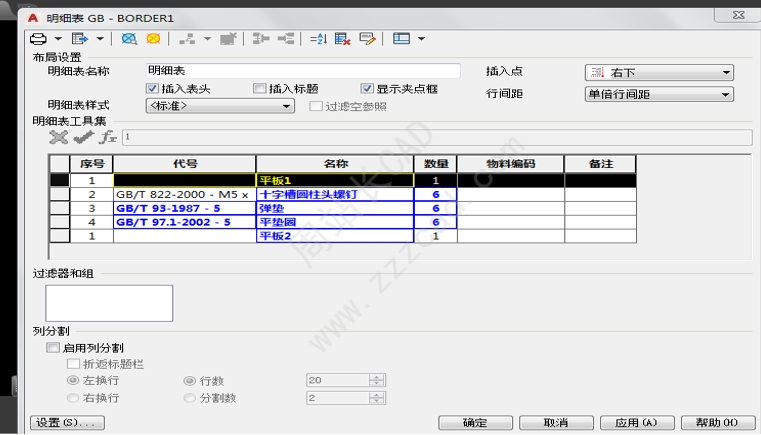The image size is (761, 435).
Task: Click the print icon in the toolbar
Action: pyautogui.click(x=37, y=39)
